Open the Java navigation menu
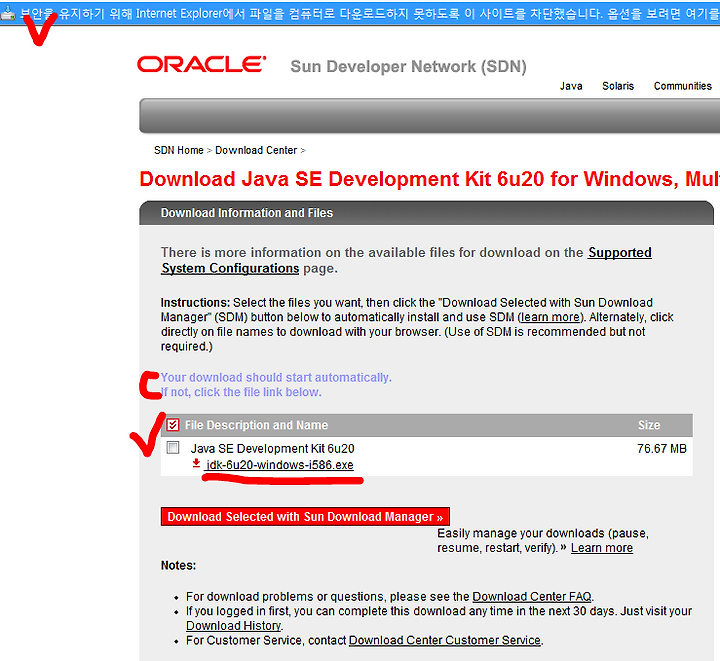 [x=571, y=86]
